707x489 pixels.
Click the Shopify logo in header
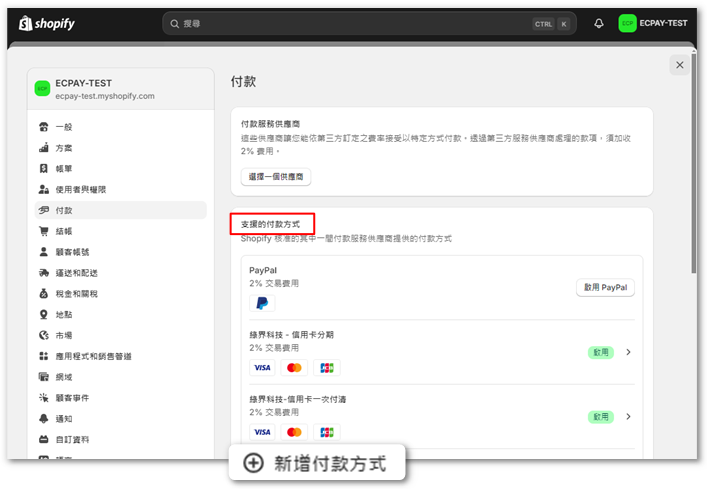pyautogui.click(x=47, y=23)
